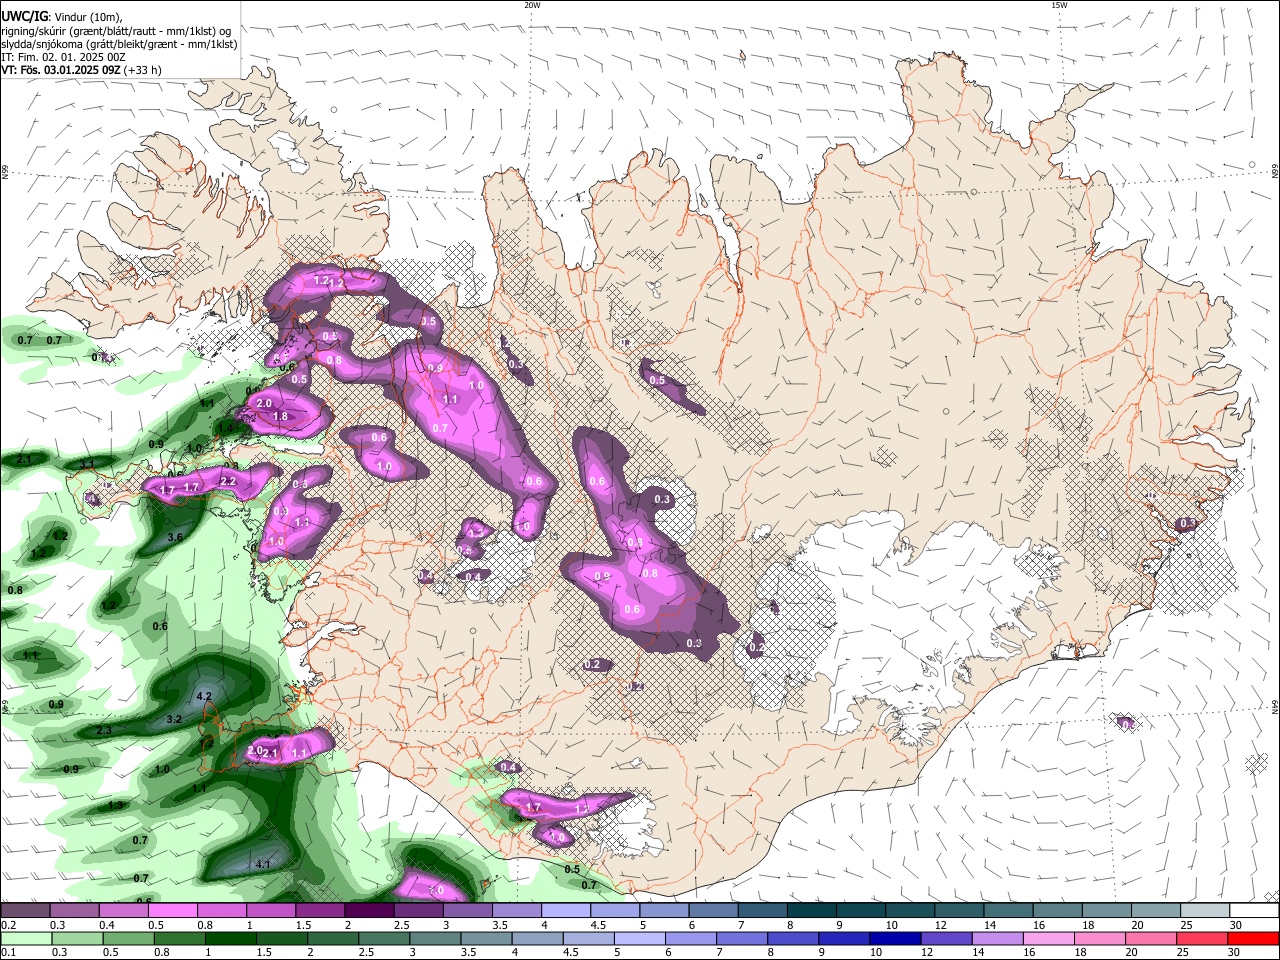Pick darkest purple swatch between 2 and 2.5, upper legend

pos(369,911)
